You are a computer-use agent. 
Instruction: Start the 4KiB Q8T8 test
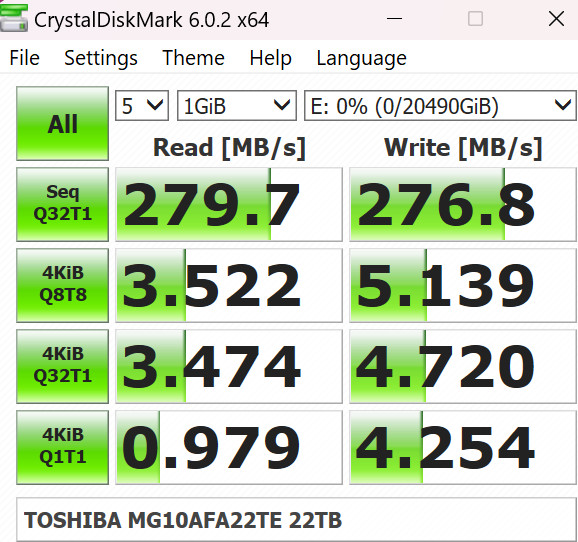point(62,285)
